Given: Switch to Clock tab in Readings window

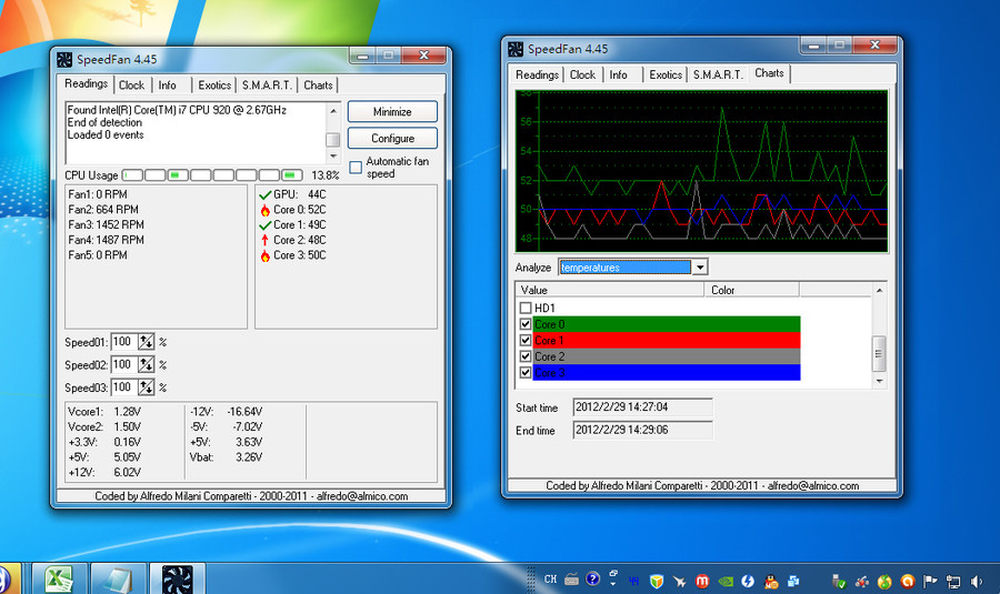Looking at the screenshot, I should 131,85.
